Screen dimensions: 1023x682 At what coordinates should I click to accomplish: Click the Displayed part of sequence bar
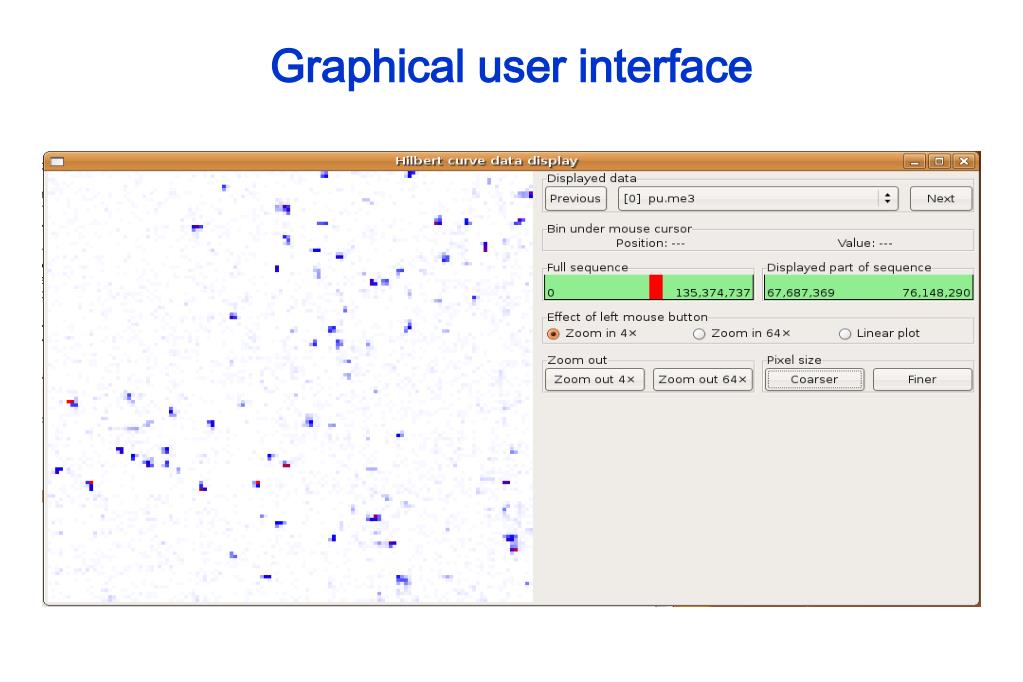pyautogui.click(x=868, y=287)
